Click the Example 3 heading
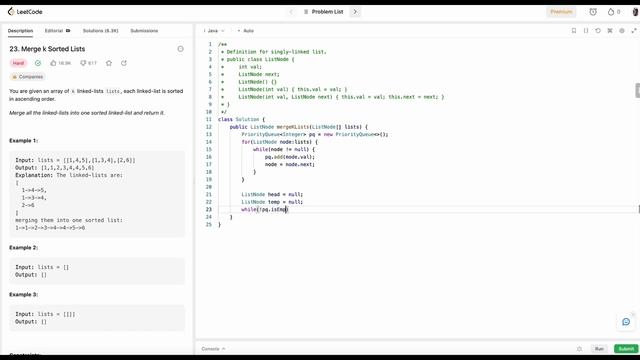Image resolution: width=640 pixels, height=360 pixels. coord(24,295)
